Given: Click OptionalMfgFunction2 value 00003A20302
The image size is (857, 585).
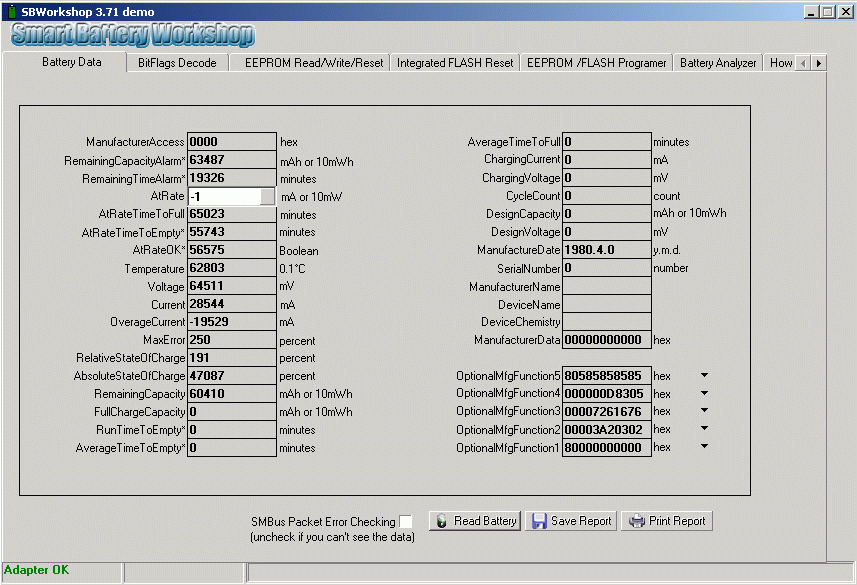Looking at the screenshot, I should [x=607, y=430].
